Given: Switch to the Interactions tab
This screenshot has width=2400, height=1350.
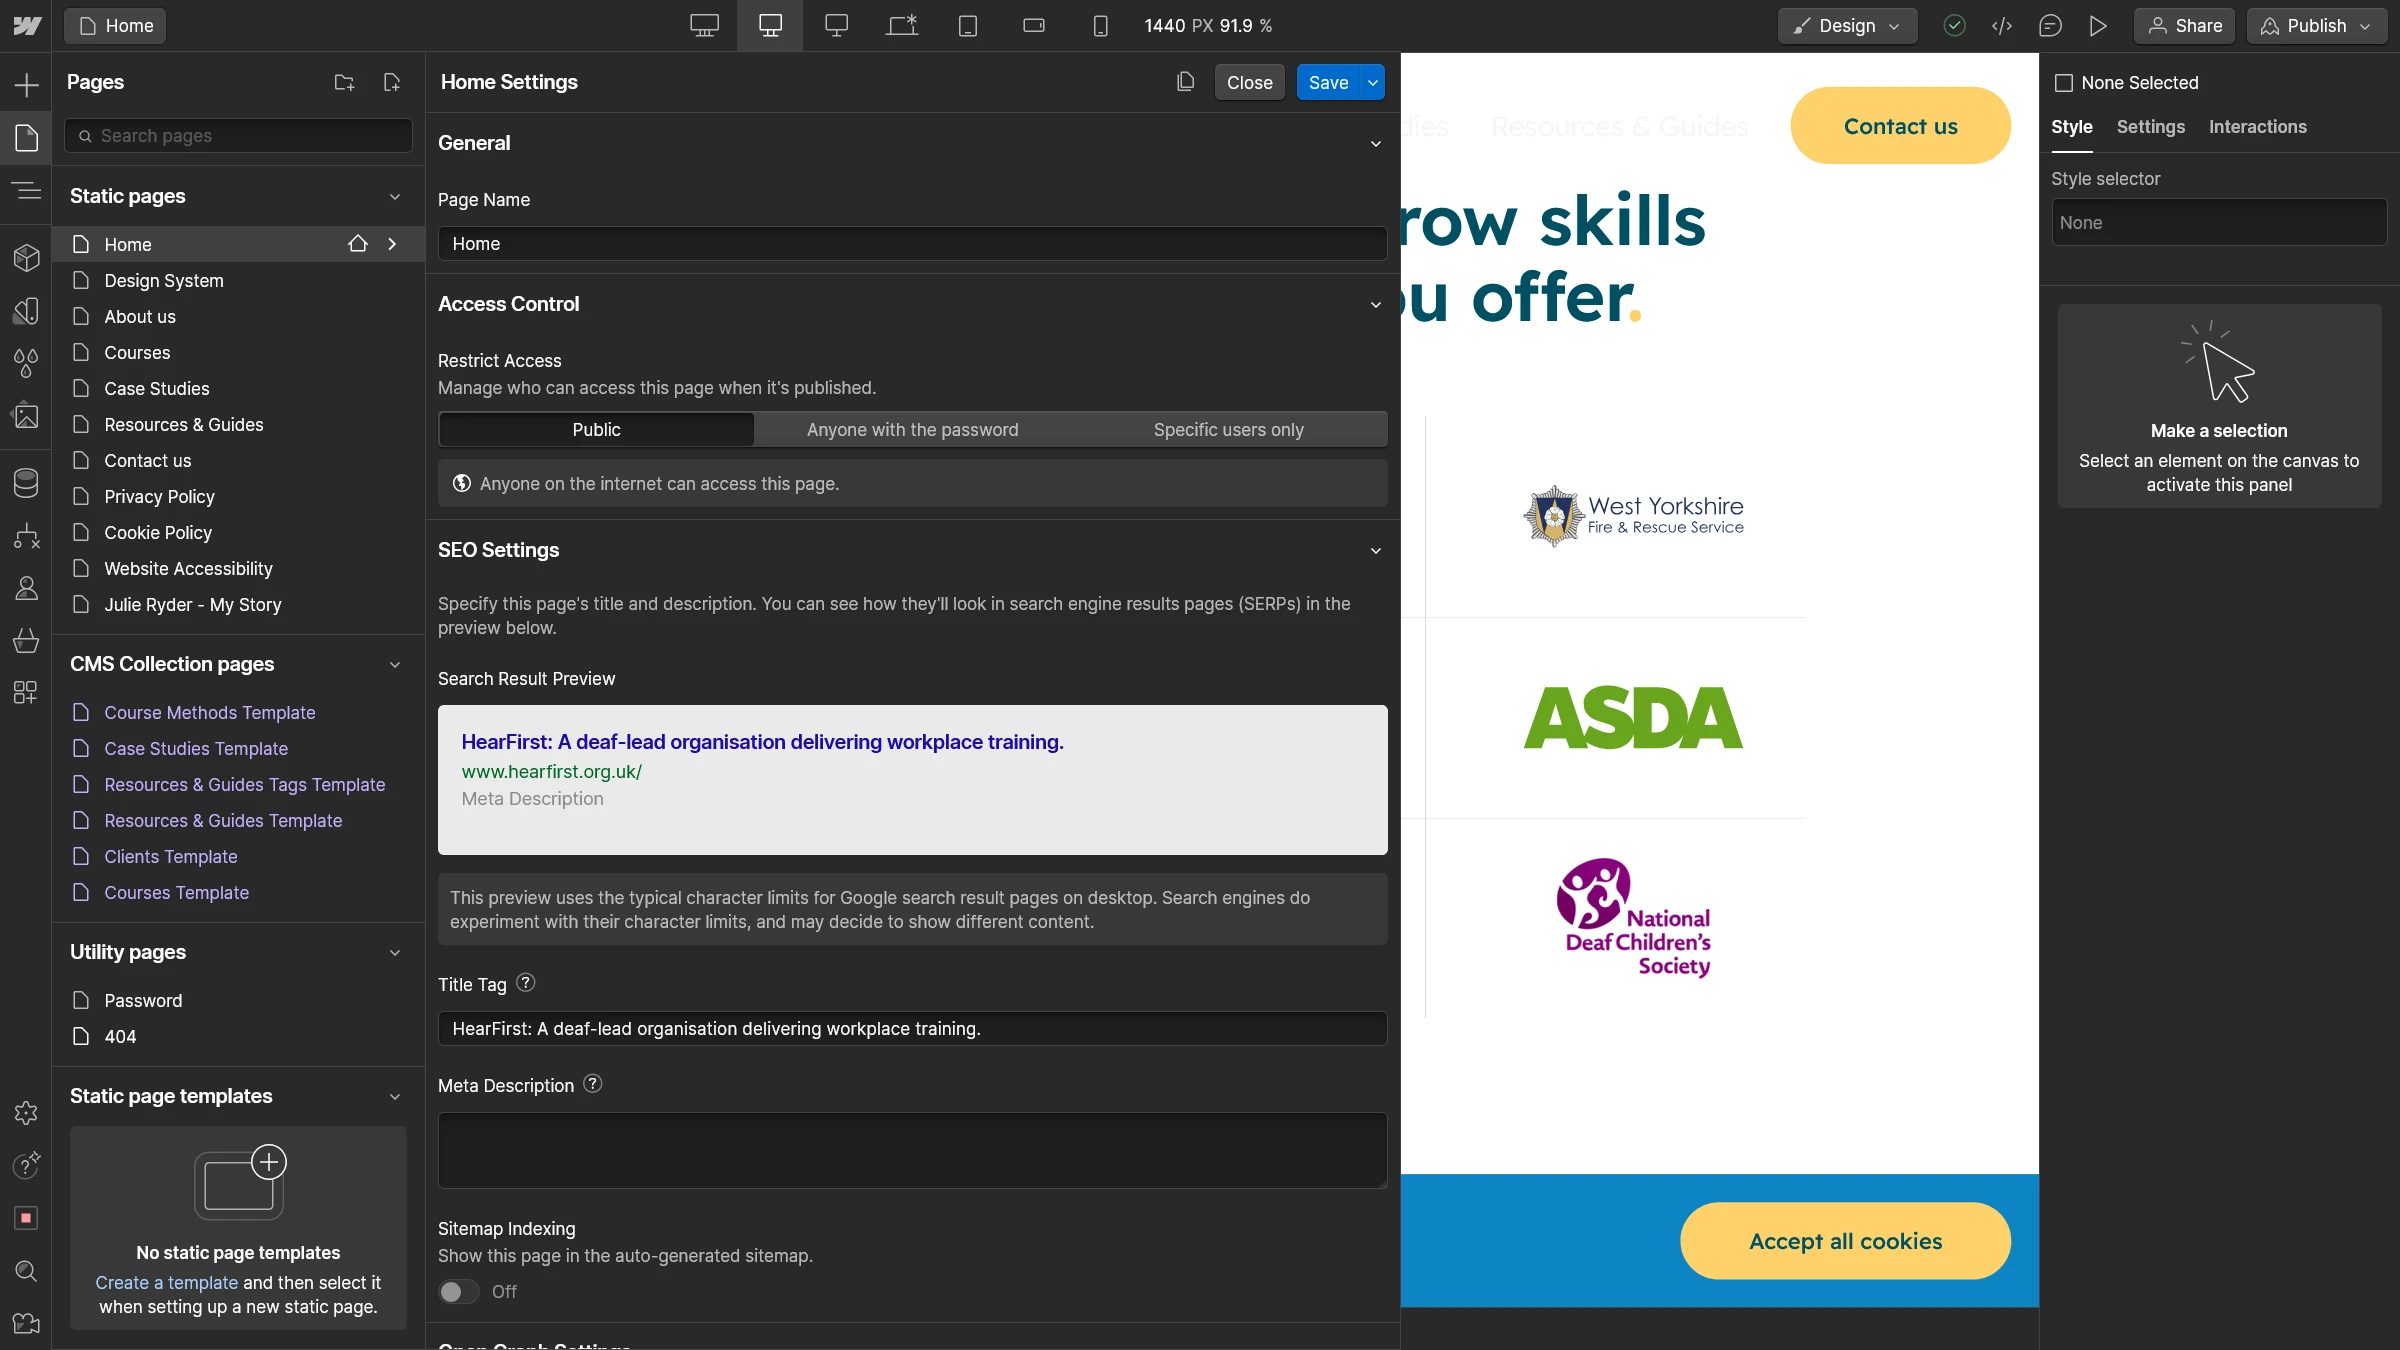Looking at the screenshot, I should point(2257,127).
